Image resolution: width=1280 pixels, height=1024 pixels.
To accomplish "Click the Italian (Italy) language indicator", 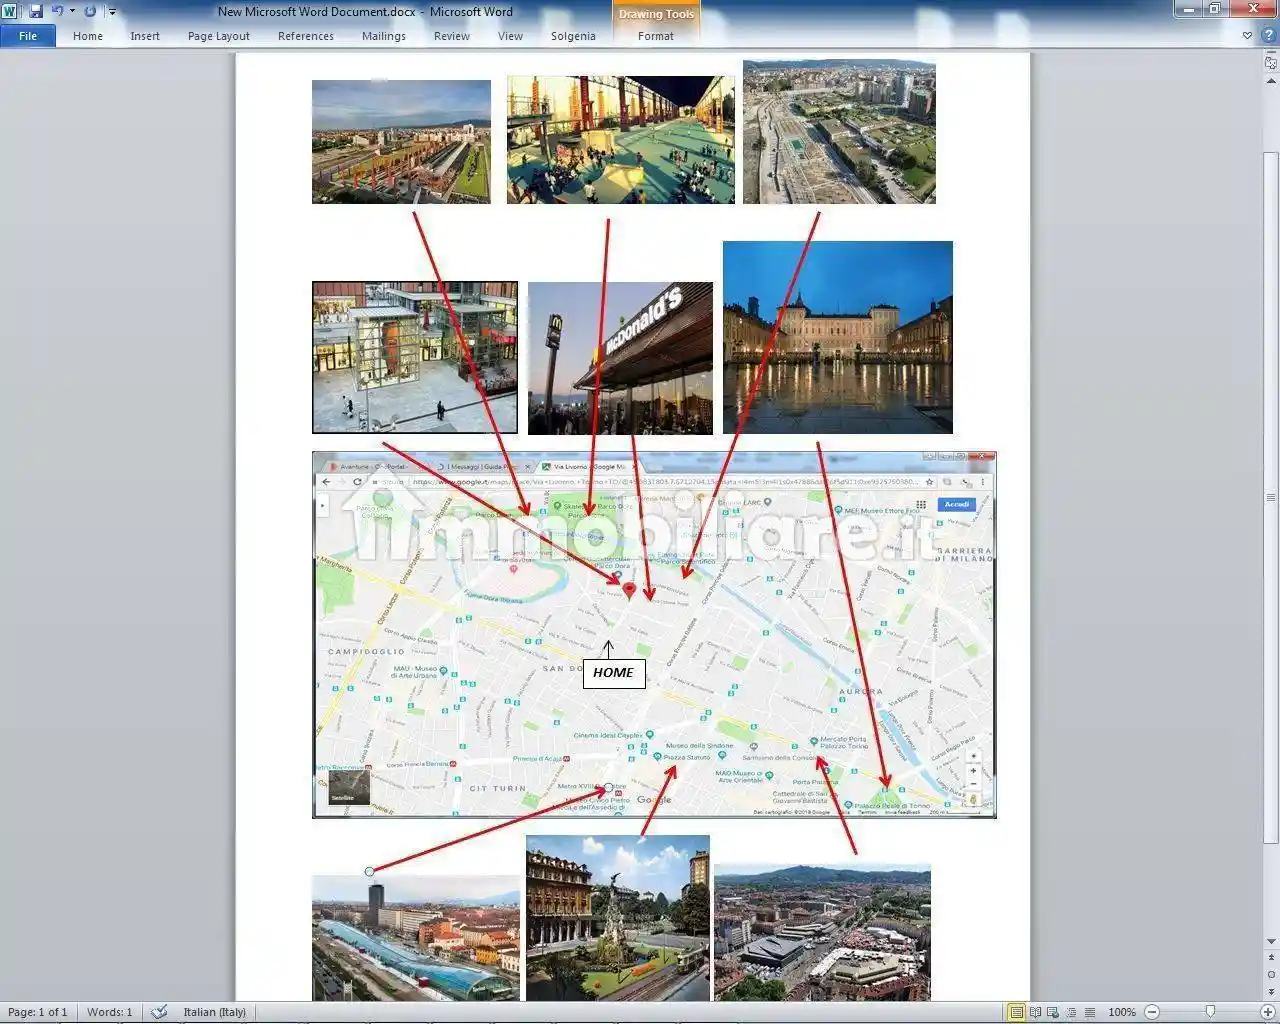I will 214,1012.
